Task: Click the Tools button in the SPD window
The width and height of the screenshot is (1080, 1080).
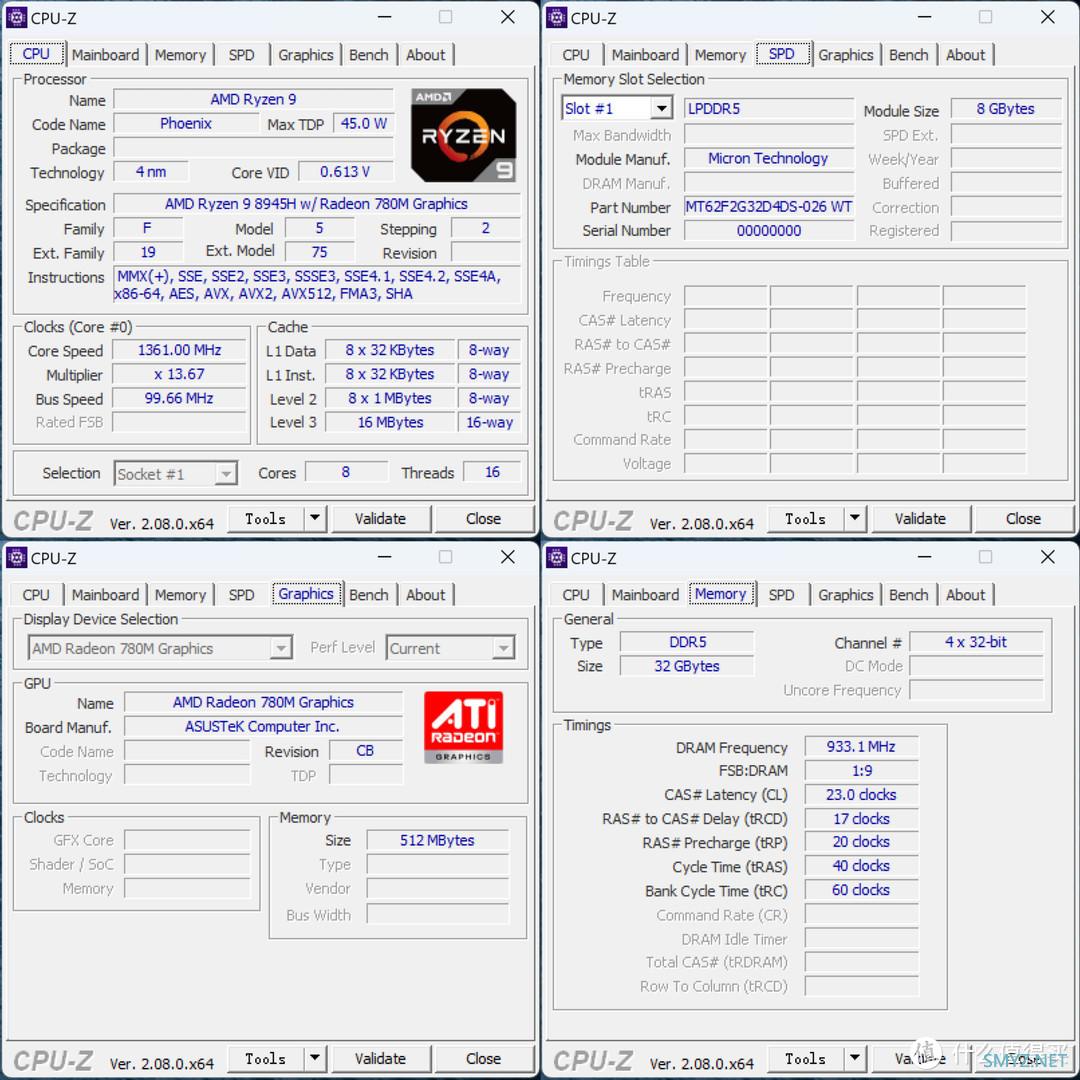Action: [805, 518]
